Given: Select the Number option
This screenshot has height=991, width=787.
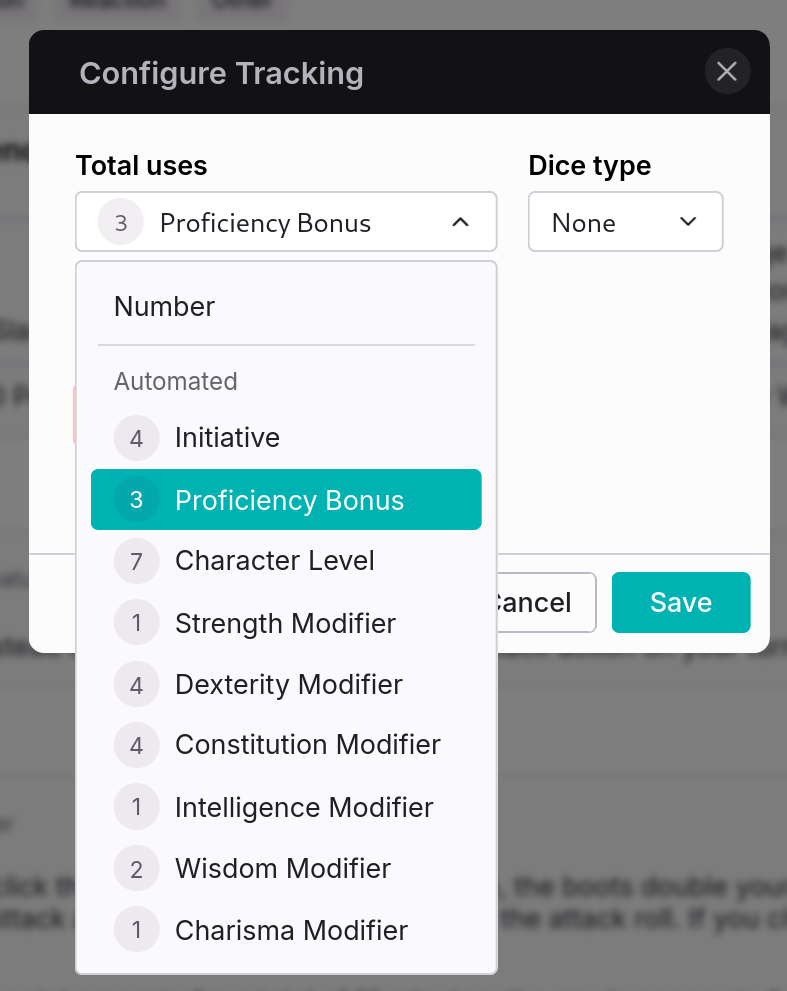Looking at the screenshot, I should [x=165, y=306].
